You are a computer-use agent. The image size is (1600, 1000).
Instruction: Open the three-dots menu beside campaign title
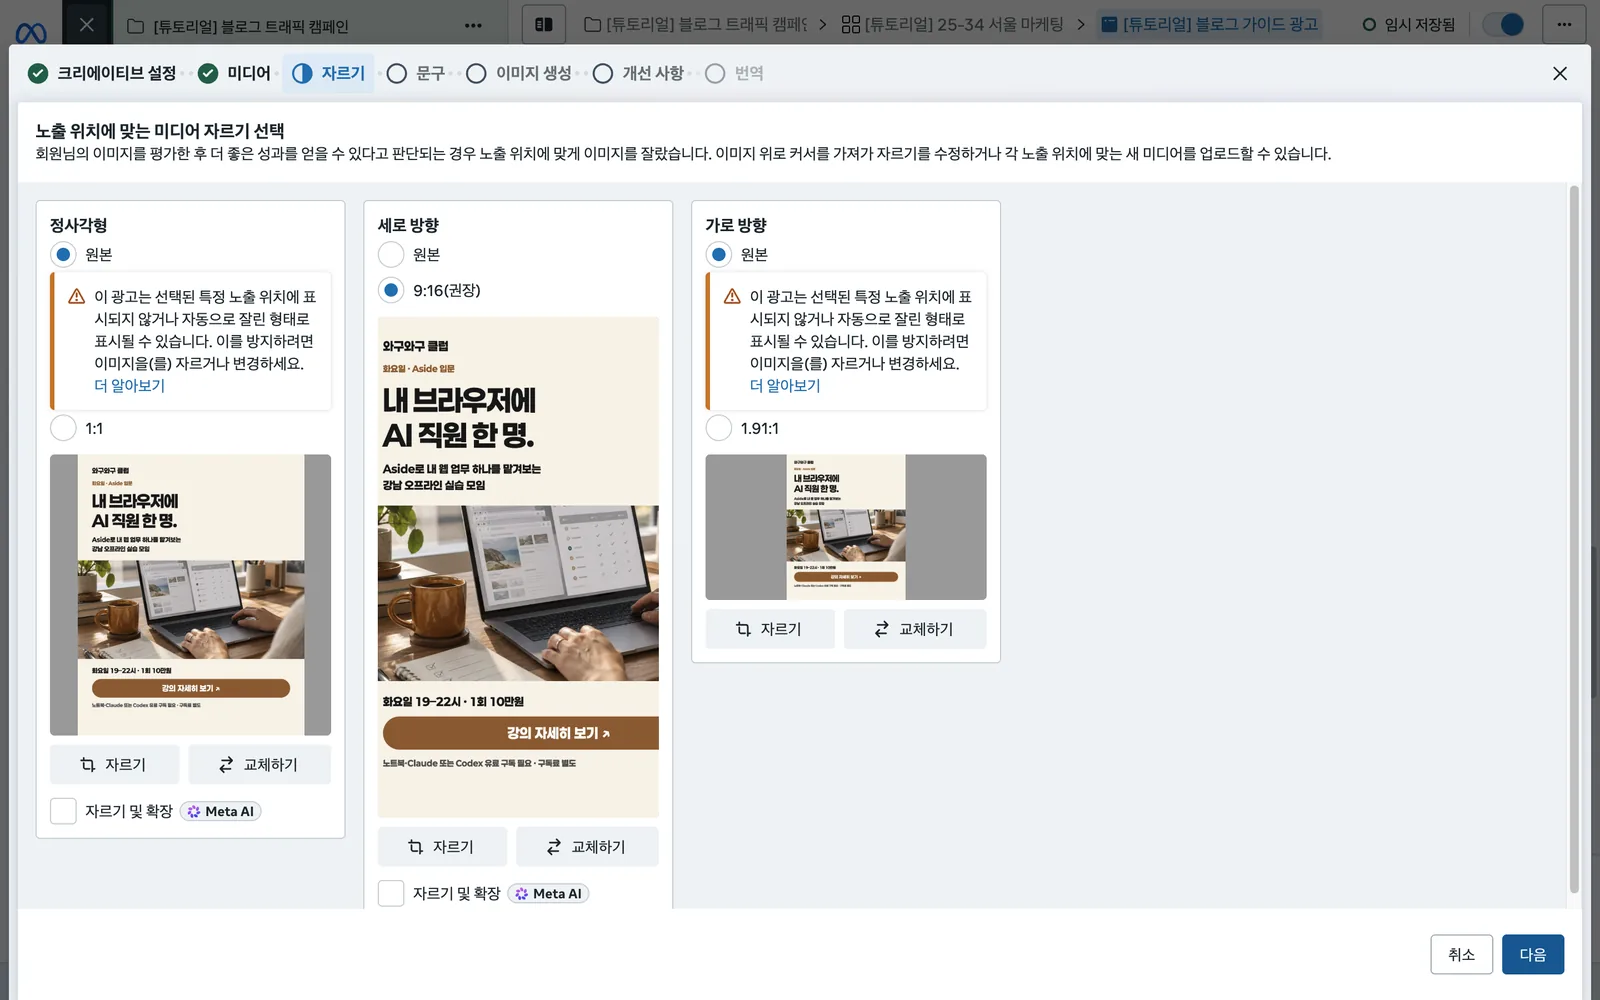point(473,25)
